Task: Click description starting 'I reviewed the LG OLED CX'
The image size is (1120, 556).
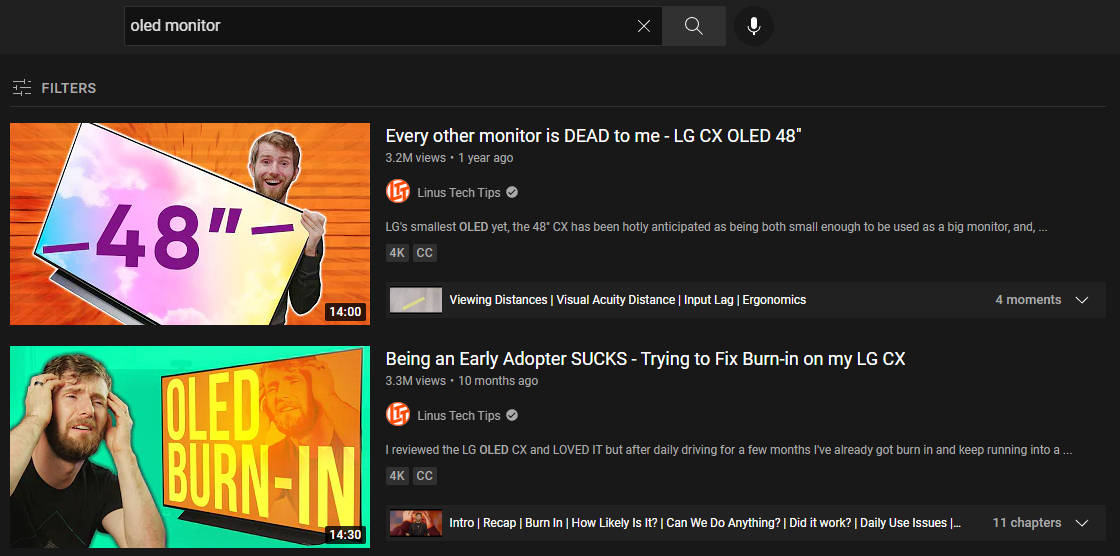Action: (x=729, y=450)
